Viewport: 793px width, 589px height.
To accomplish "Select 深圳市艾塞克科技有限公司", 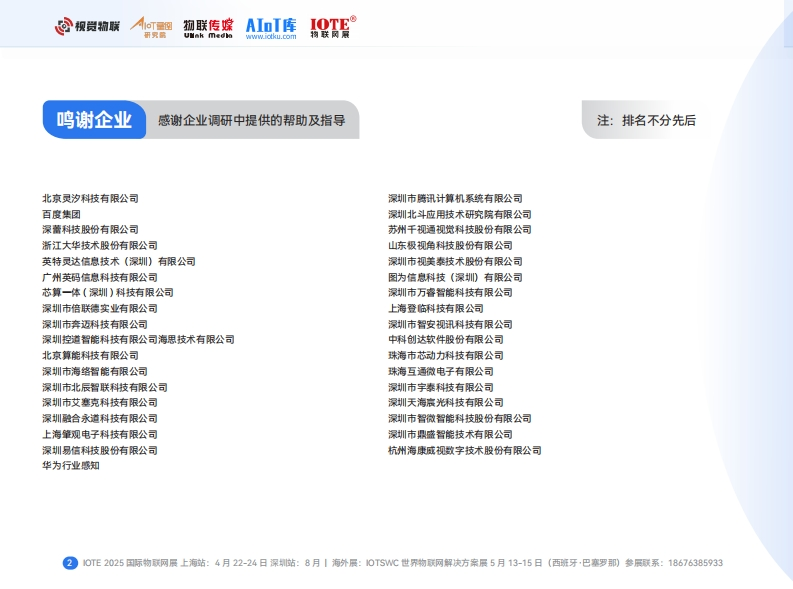I will point(100,403).
